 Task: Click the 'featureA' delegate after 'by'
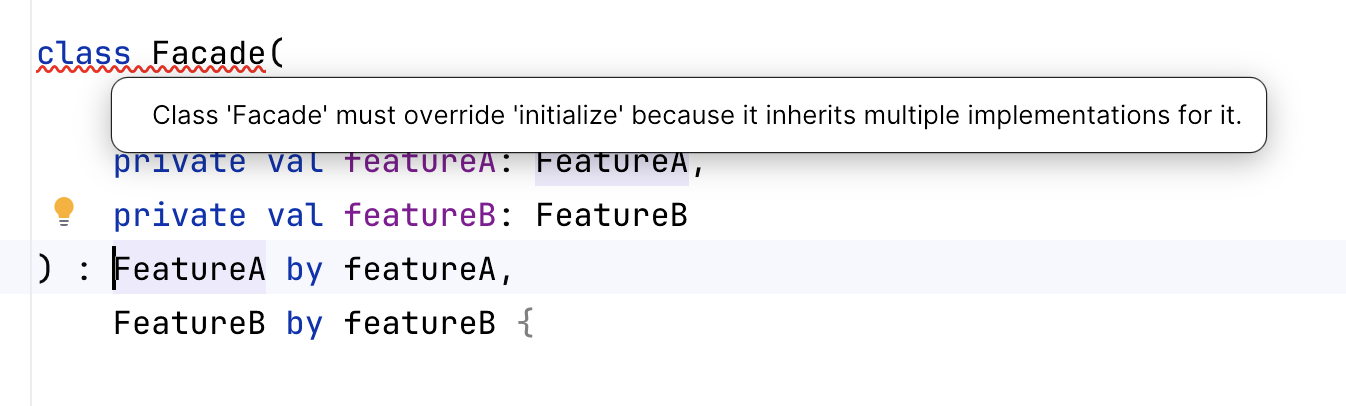[x=420, y=269]
